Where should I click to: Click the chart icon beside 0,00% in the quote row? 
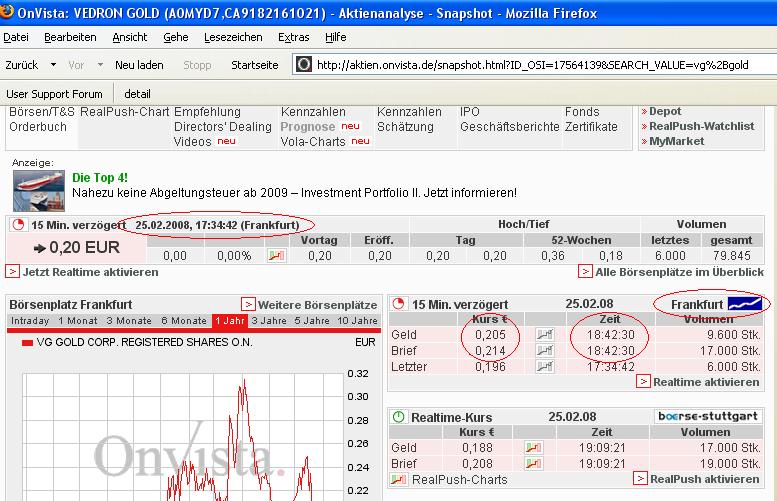[276, 256]
